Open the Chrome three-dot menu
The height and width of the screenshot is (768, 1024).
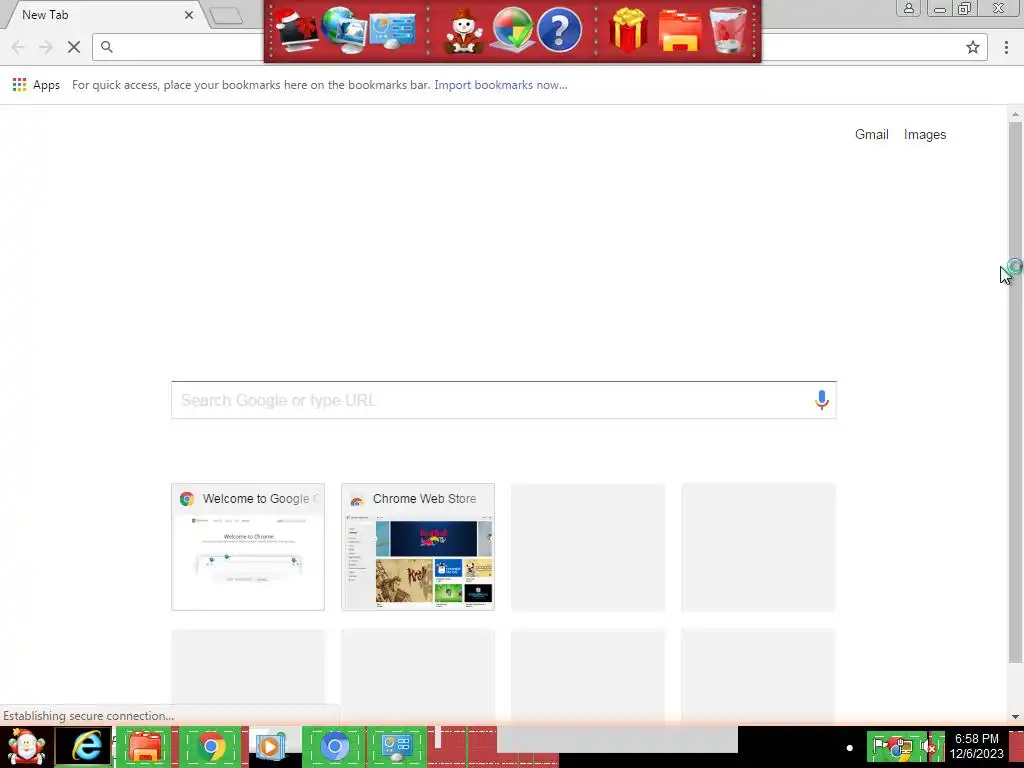(x=1006, y=47)
